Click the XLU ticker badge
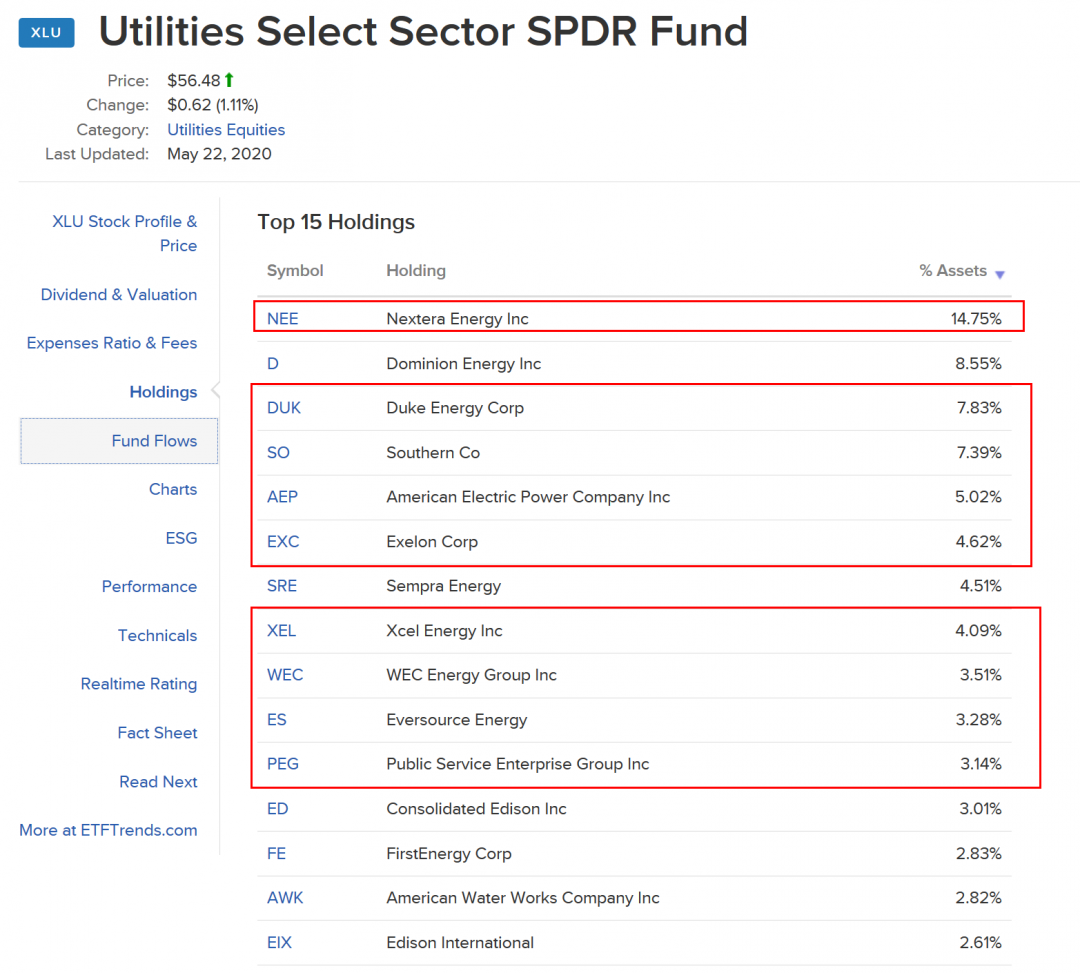 pos(46,32)
